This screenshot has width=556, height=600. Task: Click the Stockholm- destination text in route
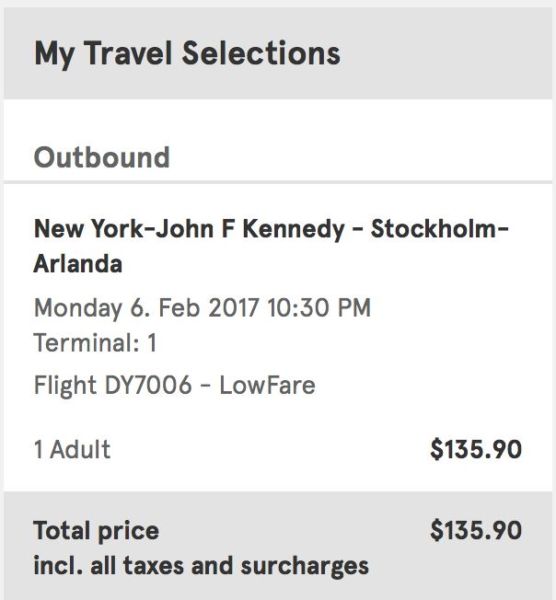[x=440, y=229]
